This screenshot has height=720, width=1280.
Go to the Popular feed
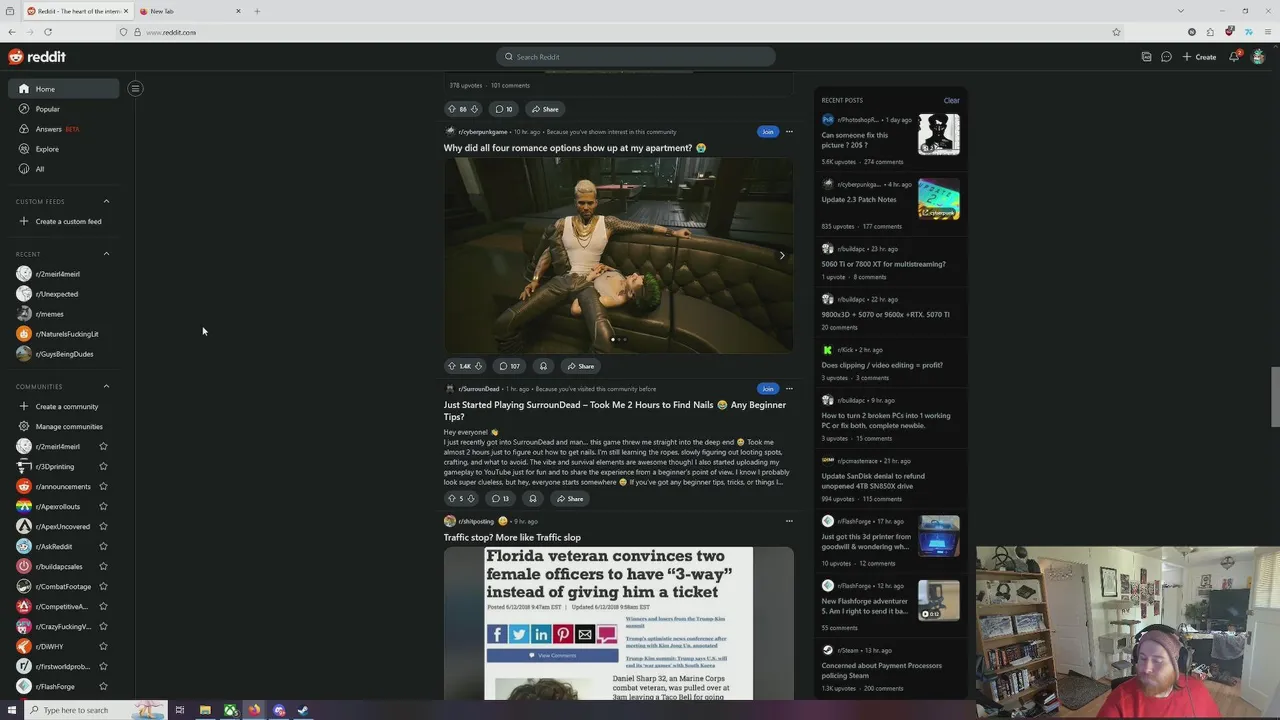pyautogui.click(x=63, y=109)
